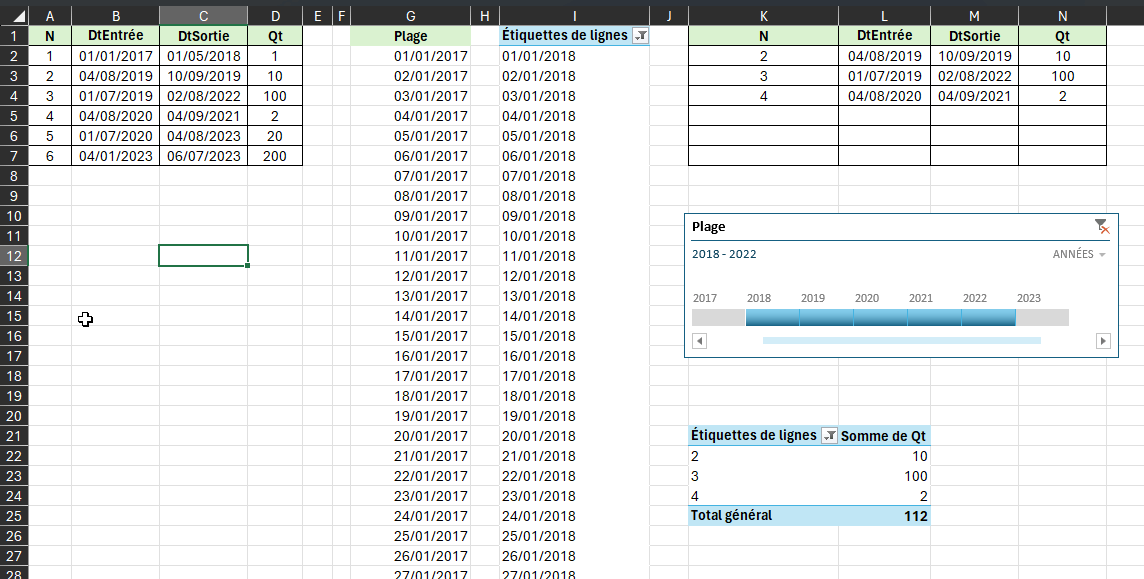Open filter dropdown of lower pivot Étiquettes de lignes
Viewport: 1144px width, 579px height.
click(x=830, y=436)
